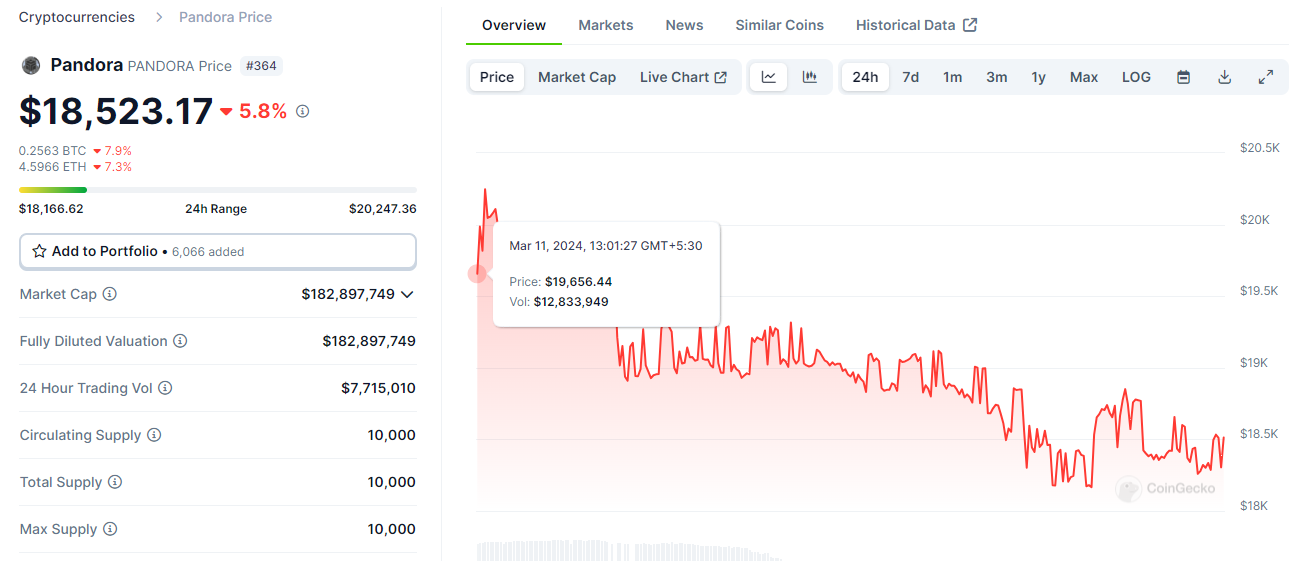Click fully diluted valuation $182,897,749
Screen dimensions: 1305x561
click(x=369, y=341)
